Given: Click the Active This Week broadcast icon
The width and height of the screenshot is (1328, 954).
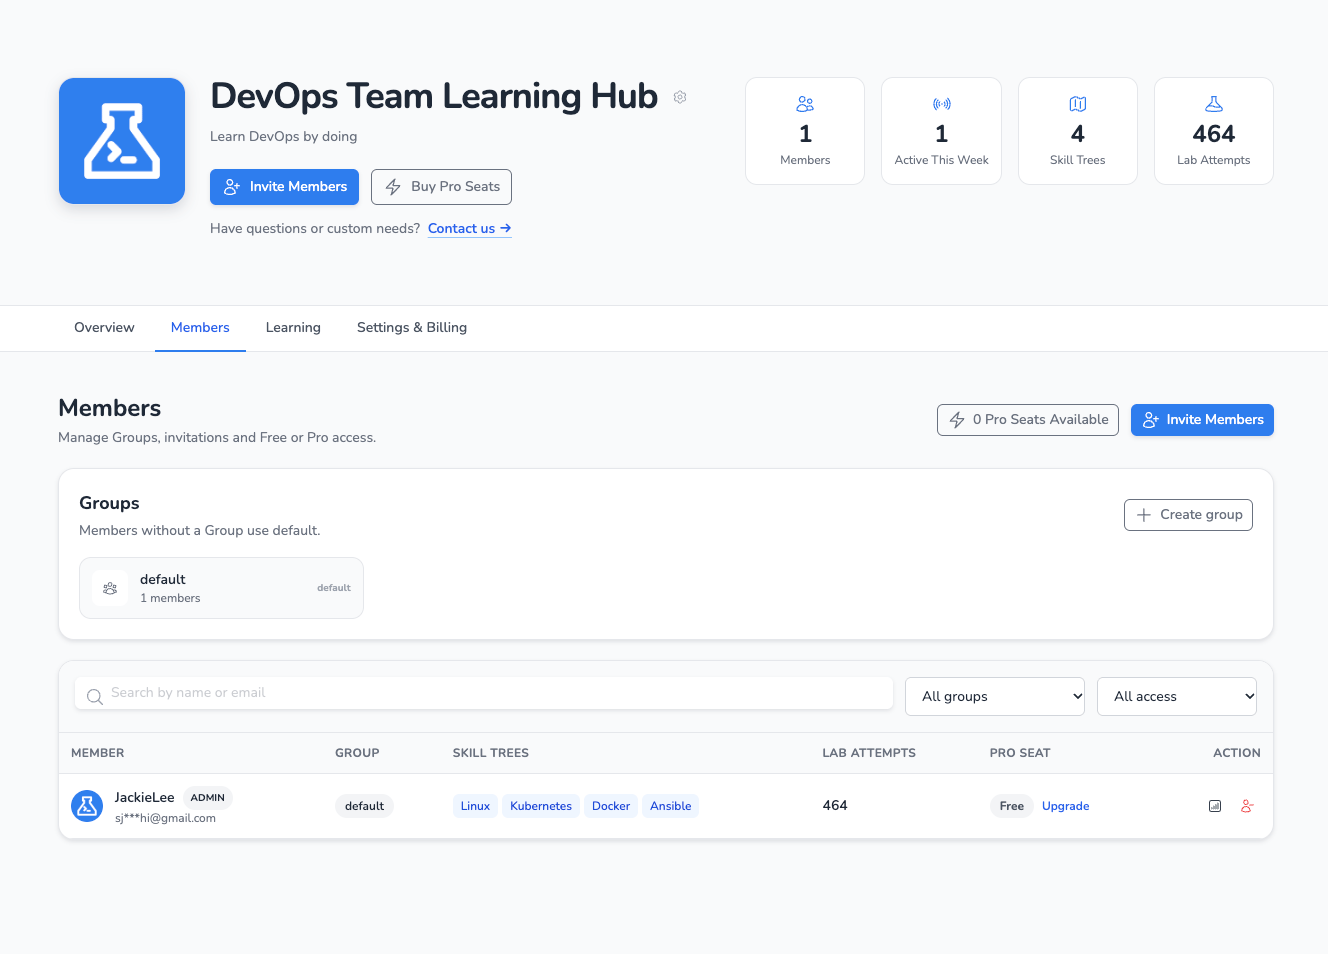Looking at the screenshot, I should tap(942, 104).
